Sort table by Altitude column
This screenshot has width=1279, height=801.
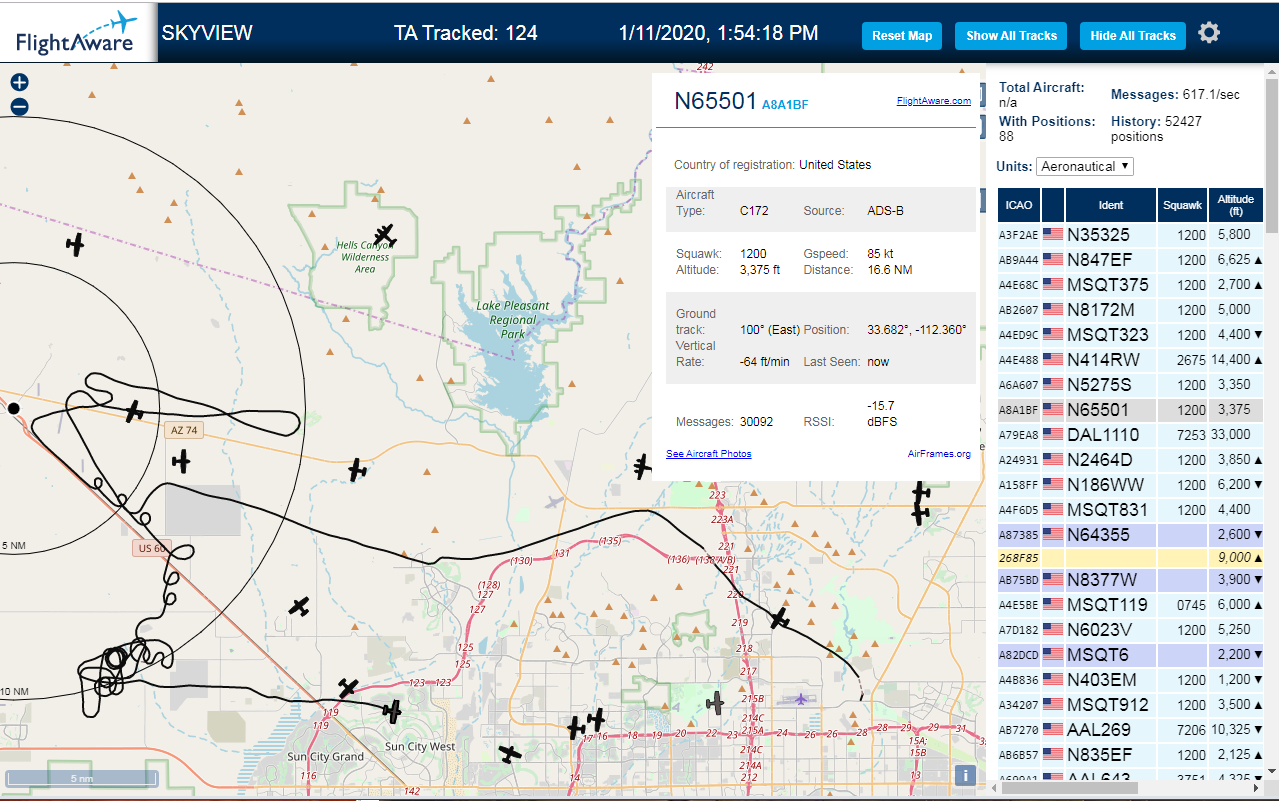(1236, 205)
